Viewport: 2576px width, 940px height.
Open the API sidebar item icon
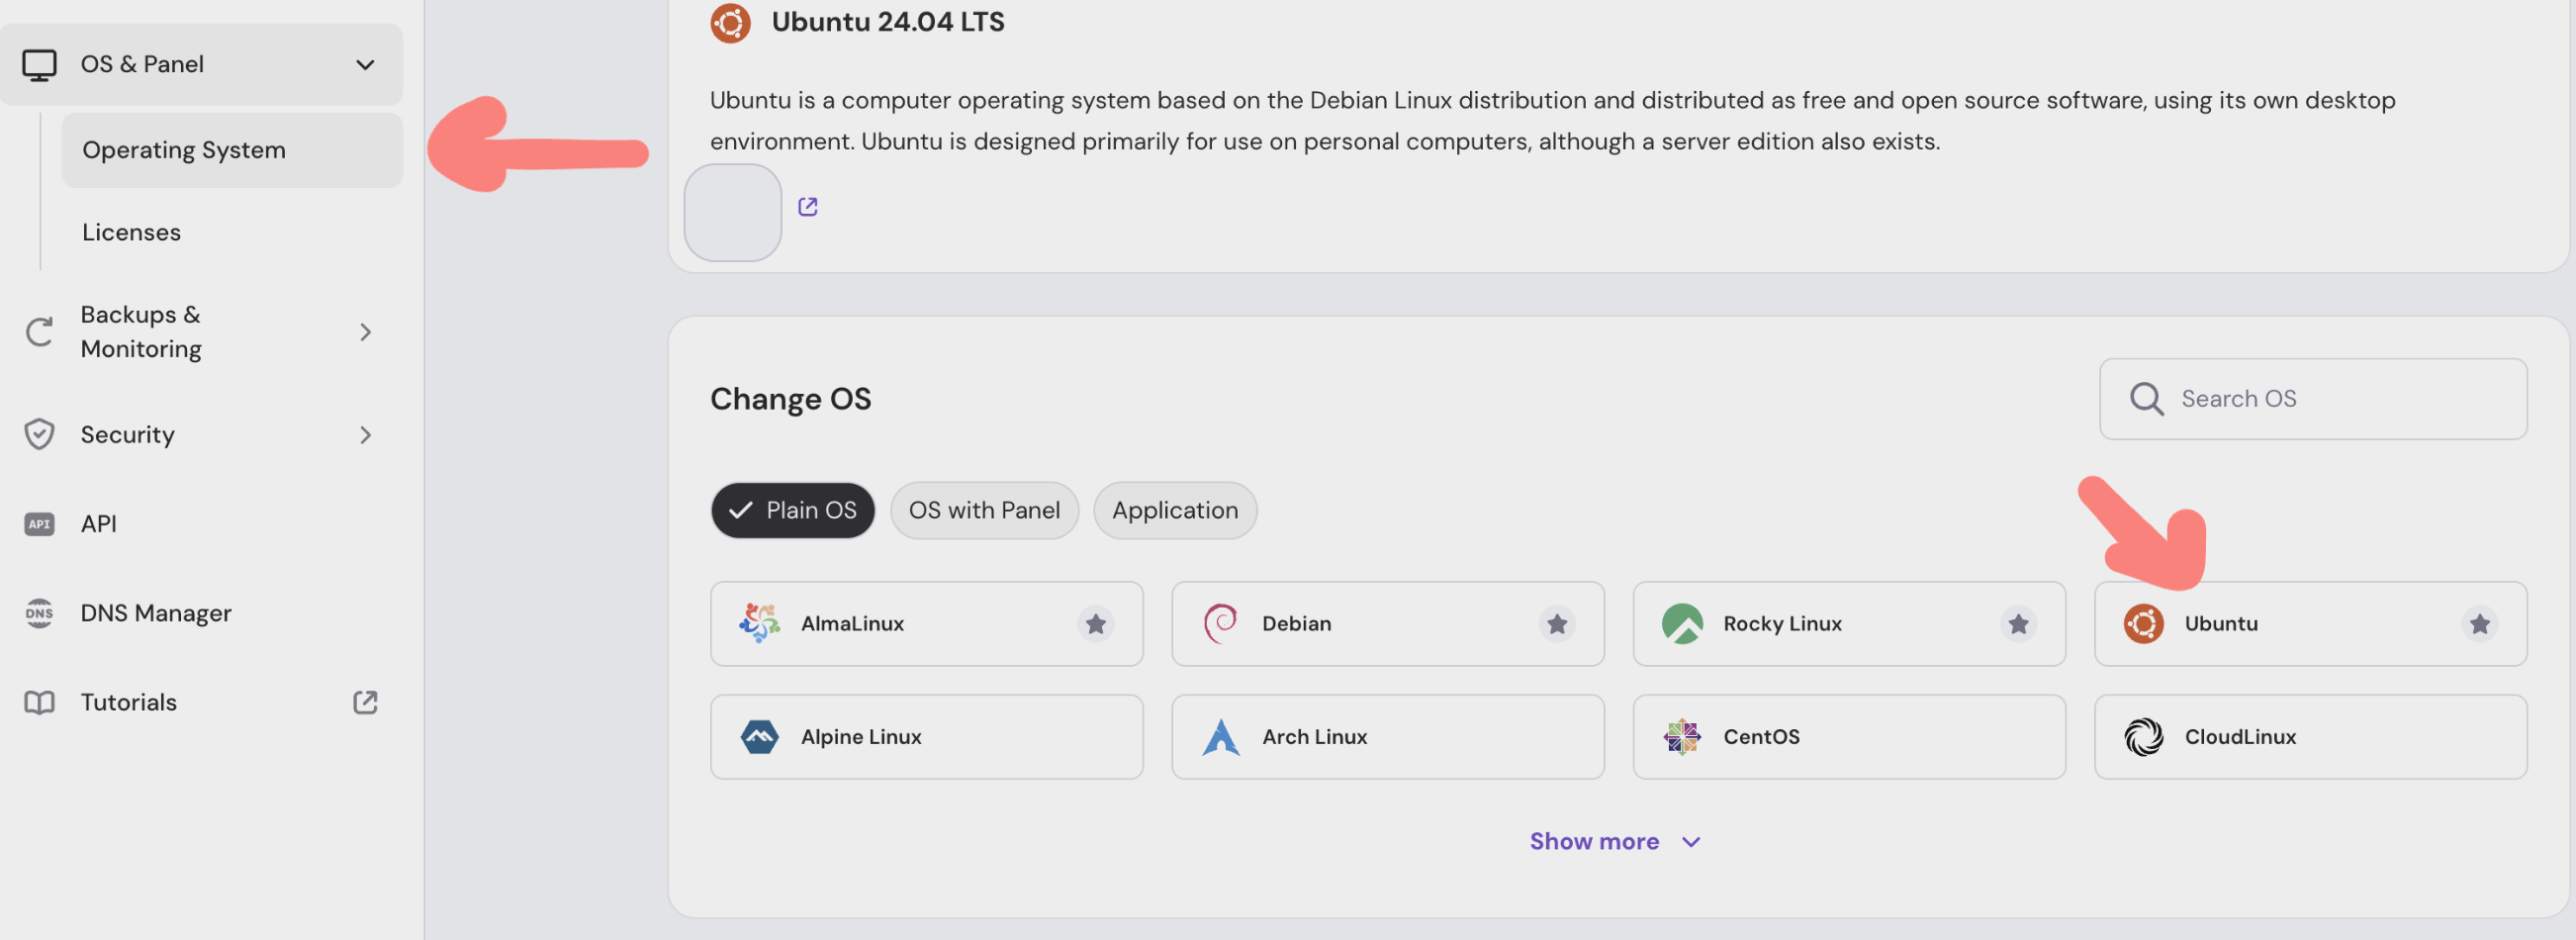point(39,524)
